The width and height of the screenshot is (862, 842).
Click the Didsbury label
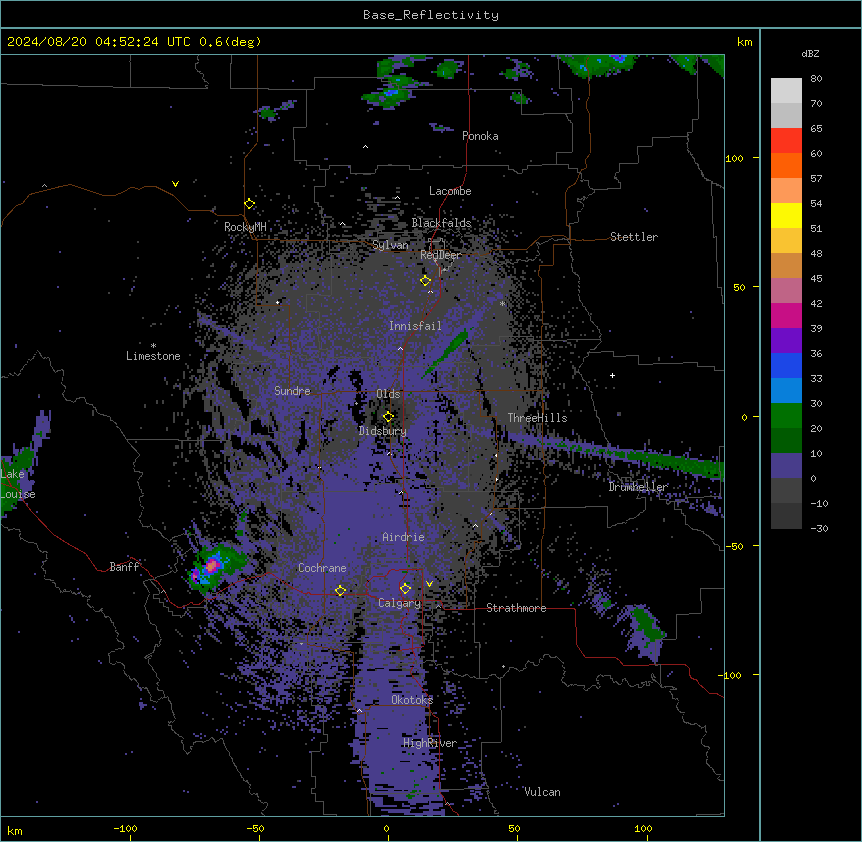(x=383, y=431)
